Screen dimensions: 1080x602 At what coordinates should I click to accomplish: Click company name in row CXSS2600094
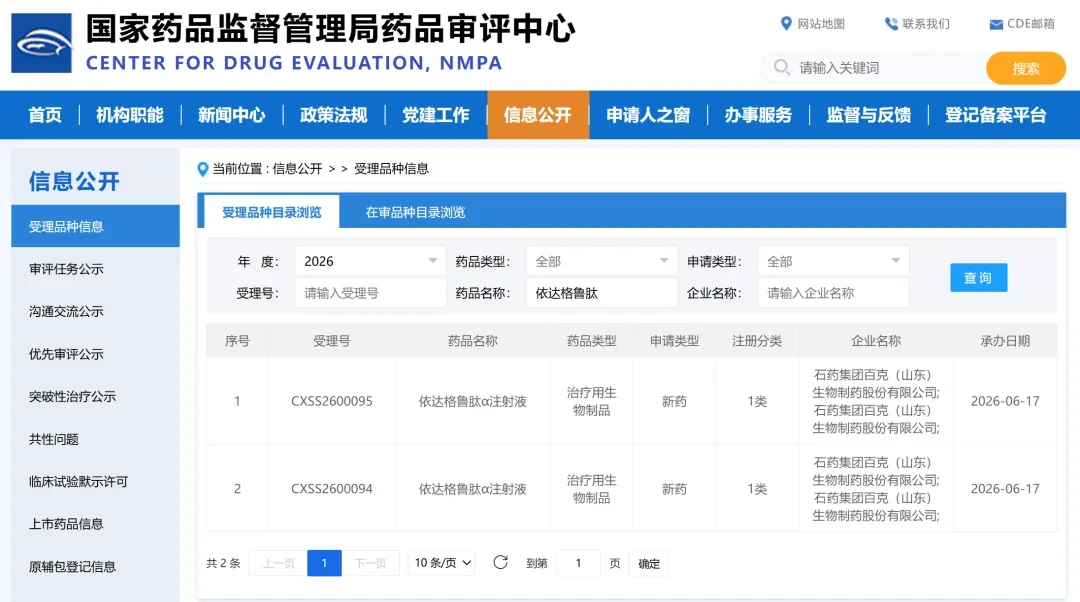point(875,488)
